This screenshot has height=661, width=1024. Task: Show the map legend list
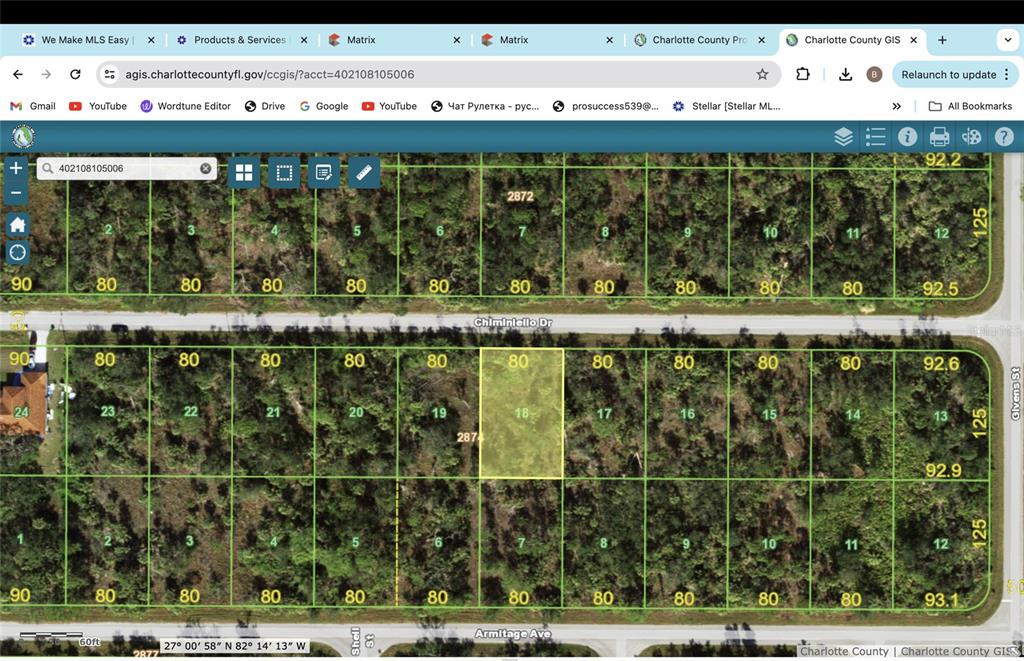click(875, 137)
